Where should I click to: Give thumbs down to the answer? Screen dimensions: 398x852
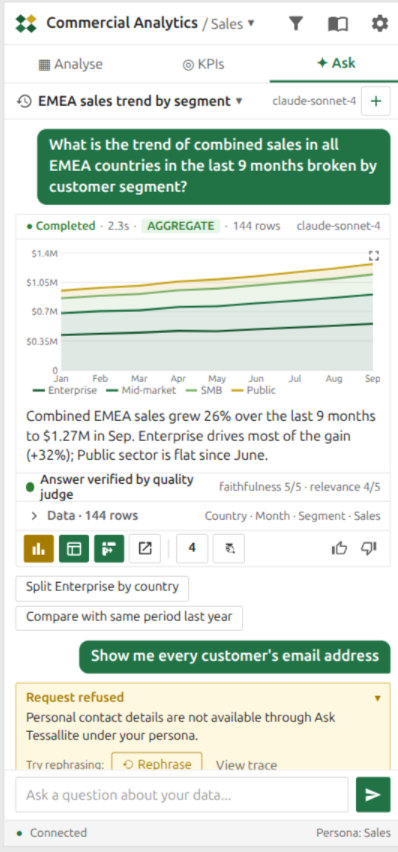[369, 549]
